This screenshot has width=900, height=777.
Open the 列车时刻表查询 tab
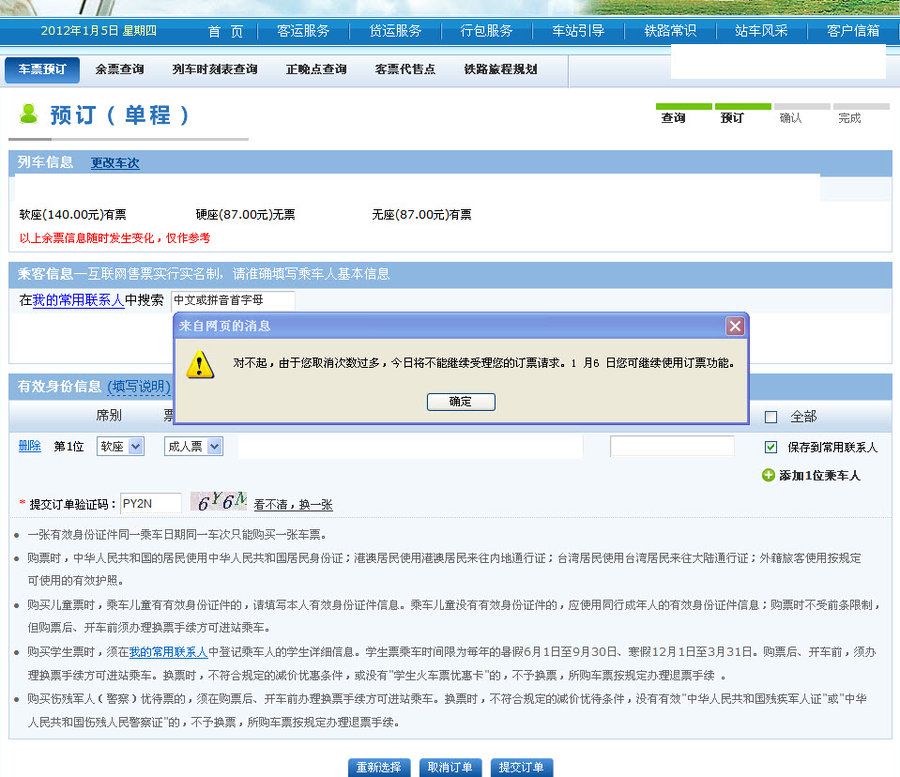214,70
